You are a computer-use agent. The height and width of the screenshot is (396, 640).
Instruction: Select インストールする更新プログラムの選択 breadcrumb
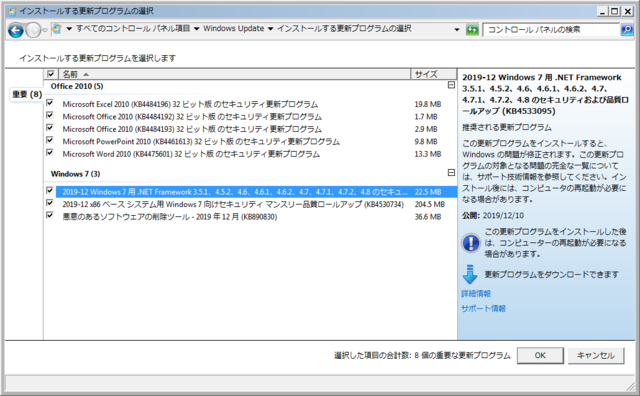tap(344, 29)
